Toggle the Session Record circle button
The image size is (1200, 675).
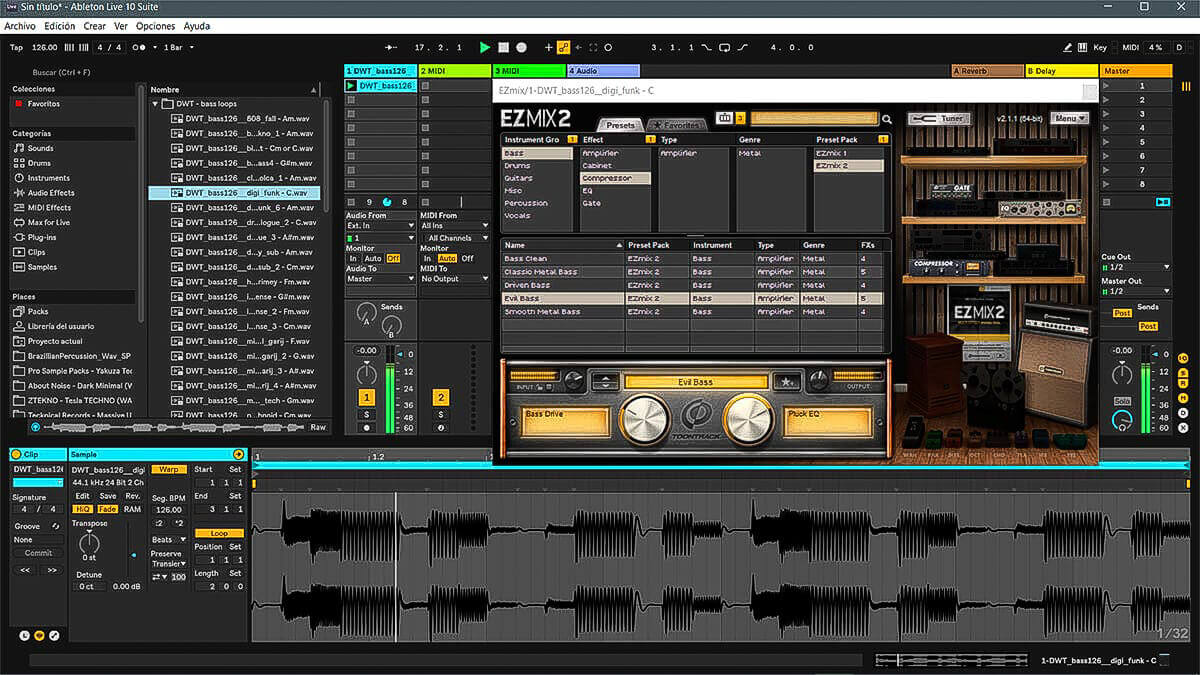tap(608, 47)
